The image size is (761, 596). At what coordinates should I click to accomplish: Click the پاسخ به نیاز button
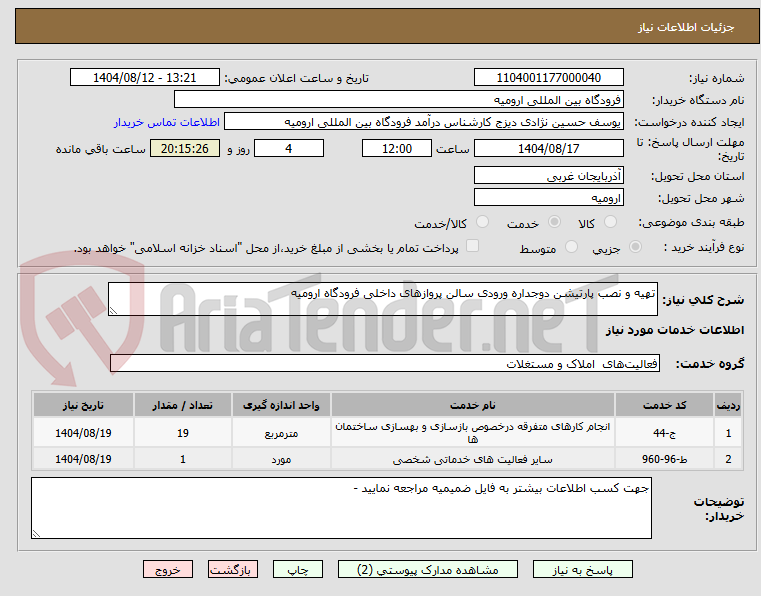pyautogui.click(x=582, y=569)
